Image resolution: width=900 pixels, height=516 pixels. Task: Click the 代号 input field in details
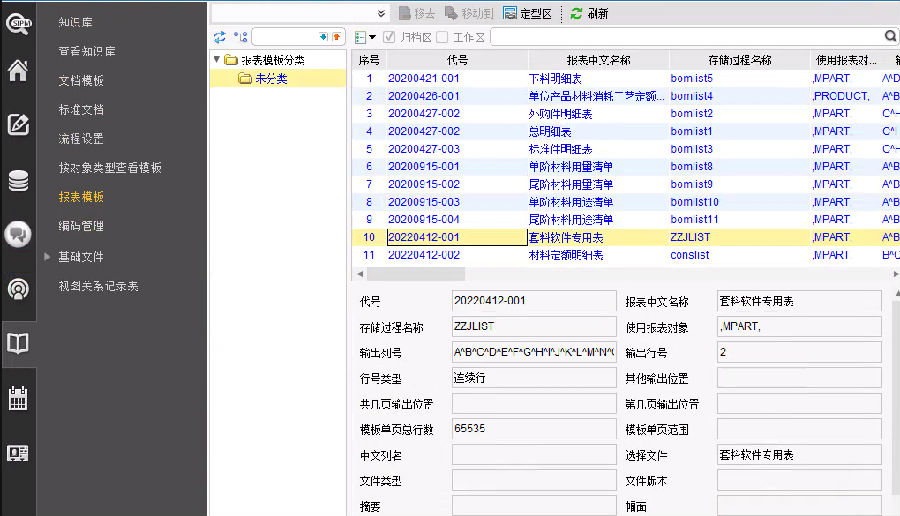534,301
